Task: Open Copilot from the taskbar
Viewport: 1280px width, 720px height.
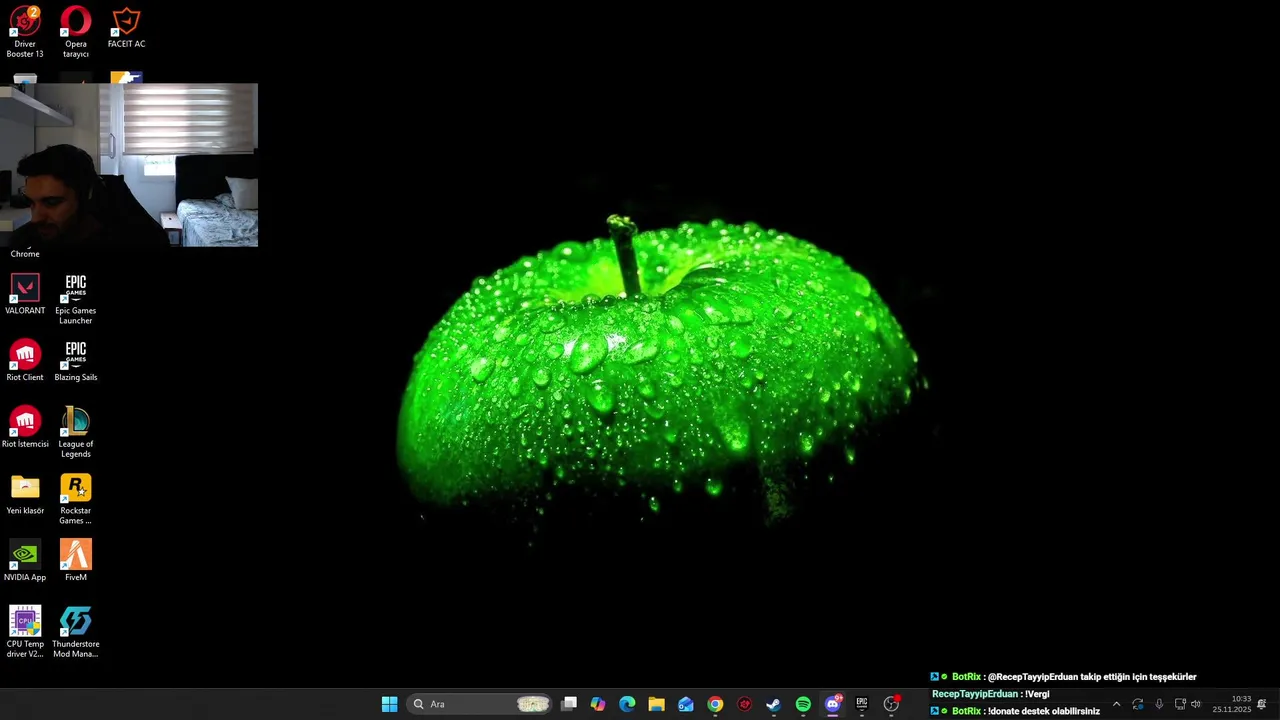Action: pos(598,704)
